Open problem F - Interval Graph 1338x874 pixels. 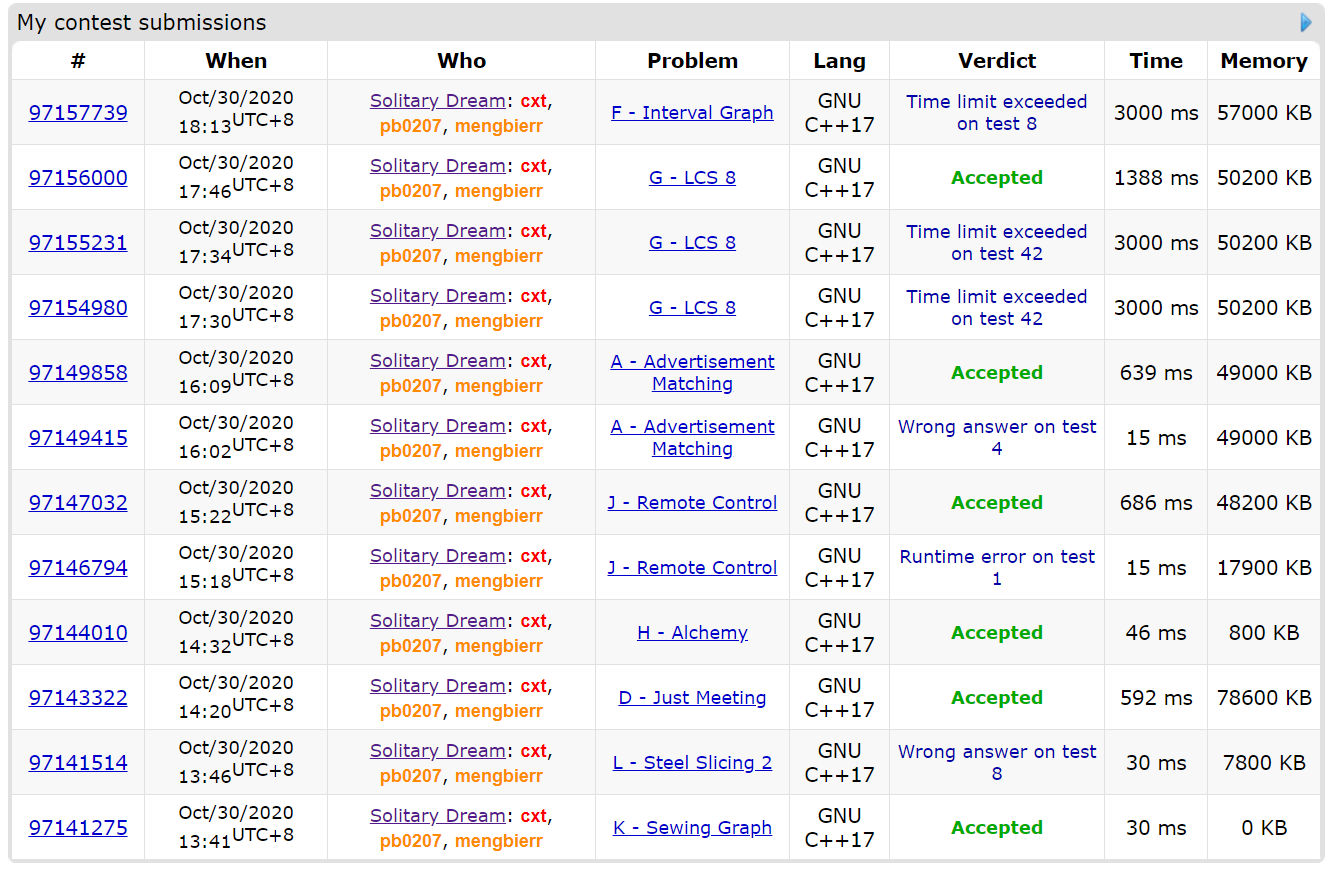coord(692,113)
